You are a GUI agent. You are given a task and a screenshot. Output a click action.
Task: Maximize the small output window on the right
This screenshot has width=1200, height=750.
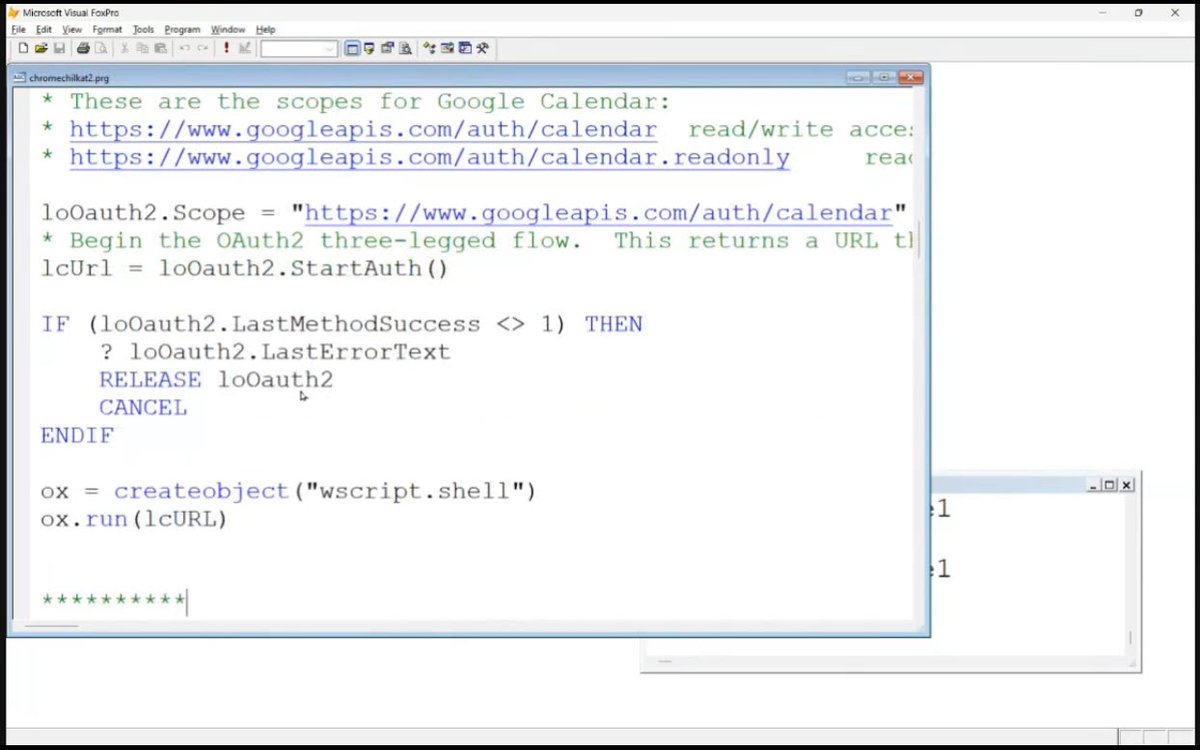pos(1109,485)
